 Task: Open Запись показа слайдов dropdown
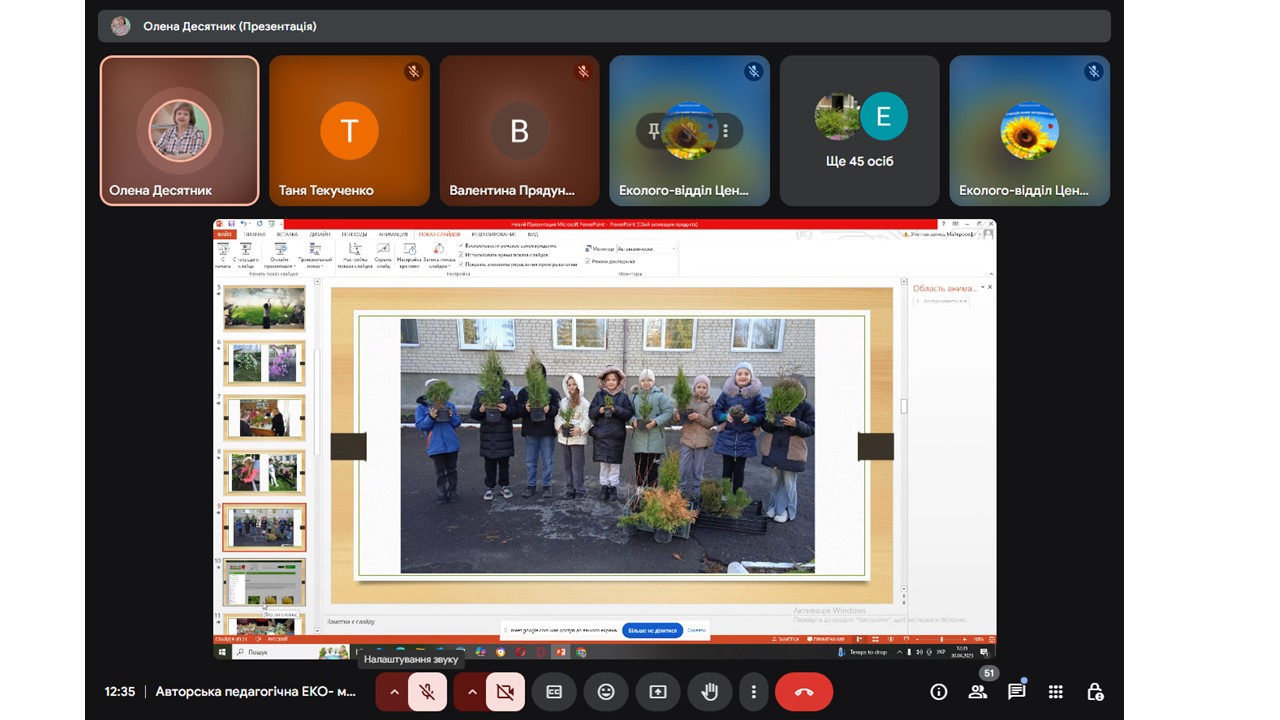pyautogui.click(x=438, y=255)
